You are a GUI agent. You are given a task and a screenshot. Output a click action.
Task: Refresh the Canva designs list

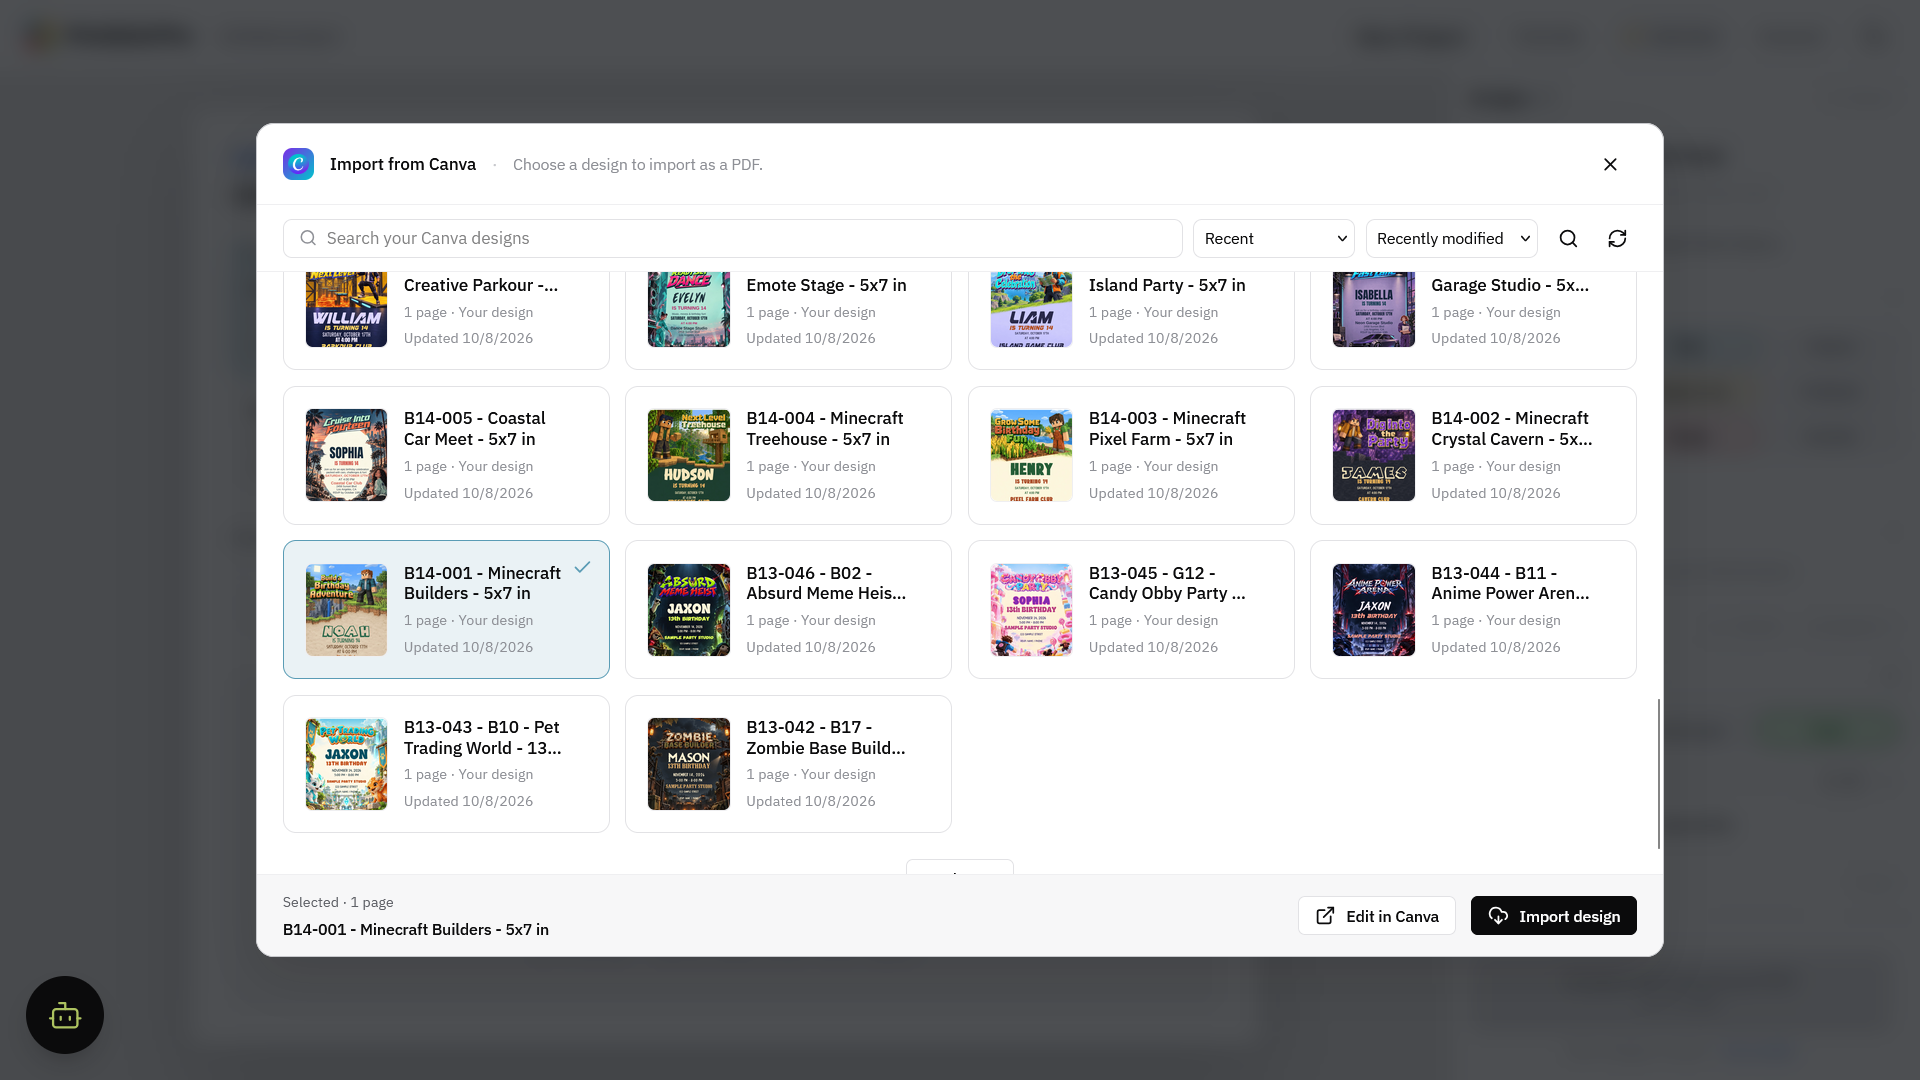pos(1617,238)
